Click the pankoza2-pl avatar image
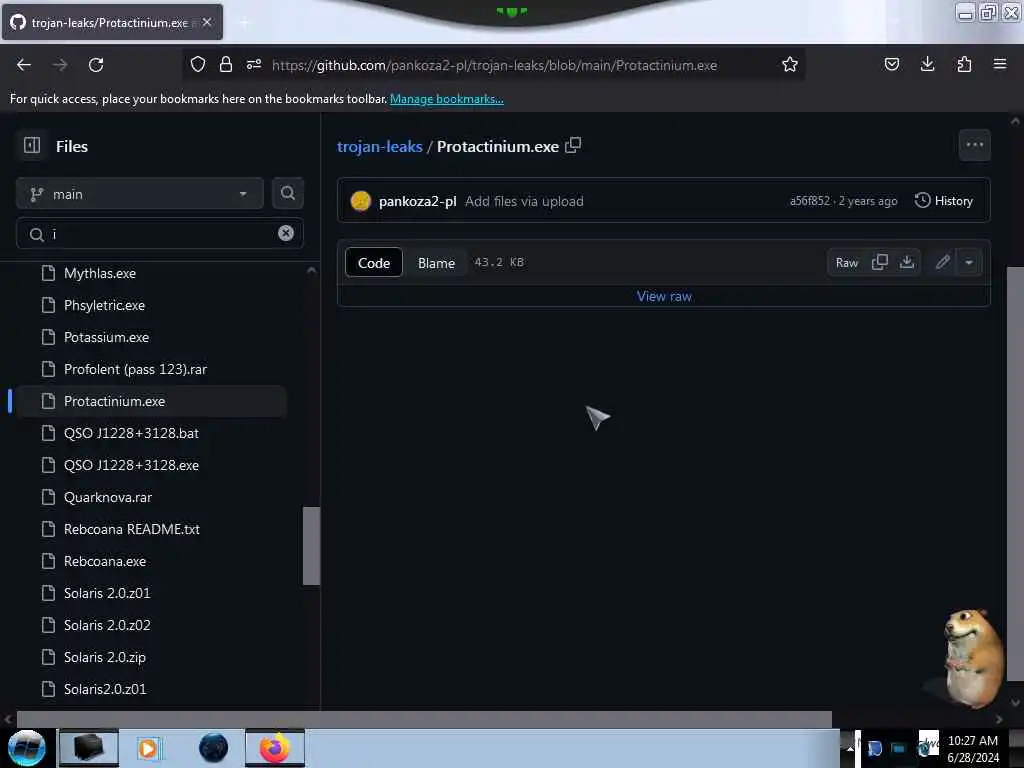Image resolution: width=1024 pixels, height=768 pixels. (x=360, y=200)
